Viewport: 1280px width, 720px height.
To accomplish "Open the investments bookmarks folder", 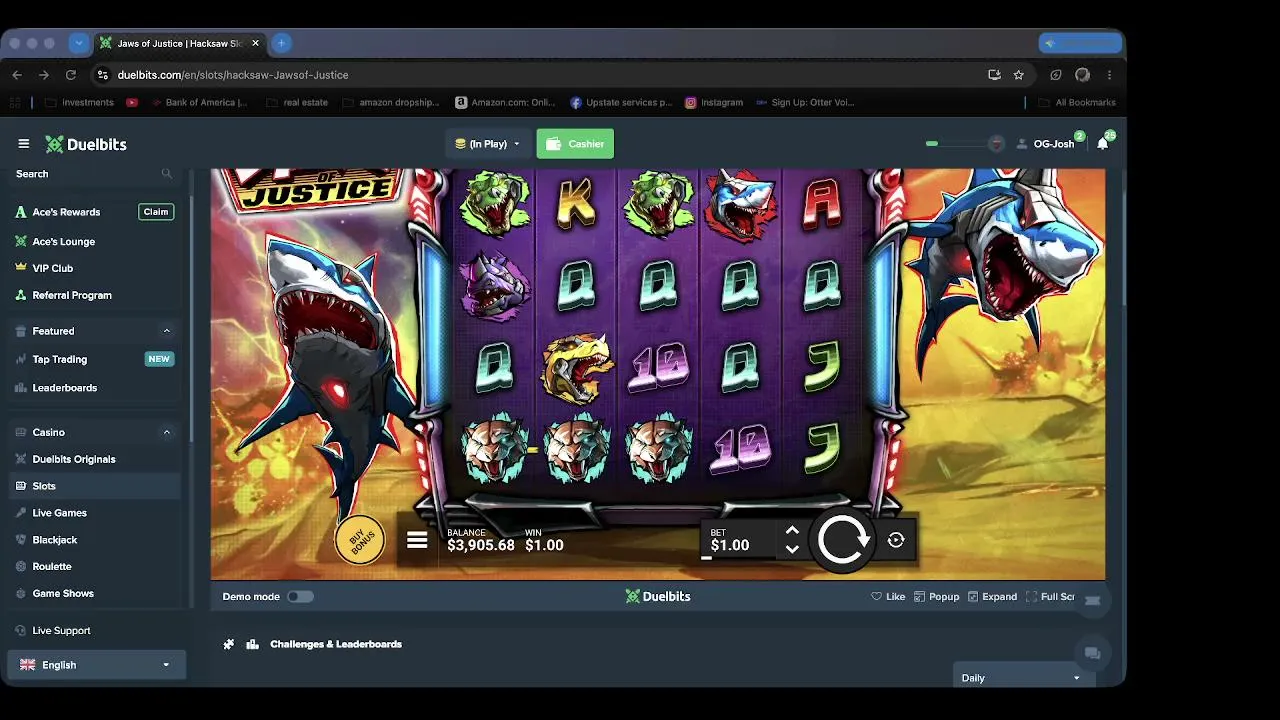I will [x=80, y=102].
